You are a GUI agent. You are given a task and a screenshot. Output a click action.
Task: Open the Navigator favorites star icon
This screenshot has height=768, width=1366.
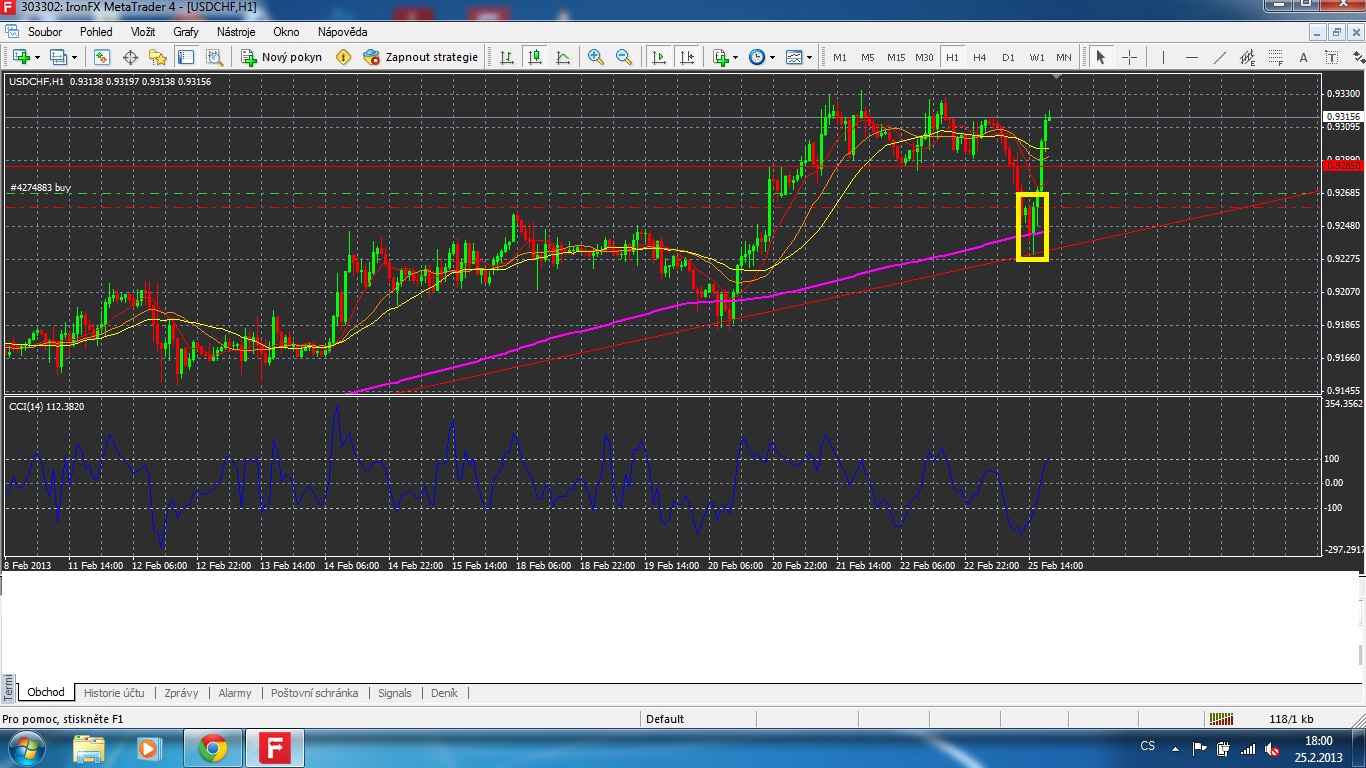pos(158,57)
